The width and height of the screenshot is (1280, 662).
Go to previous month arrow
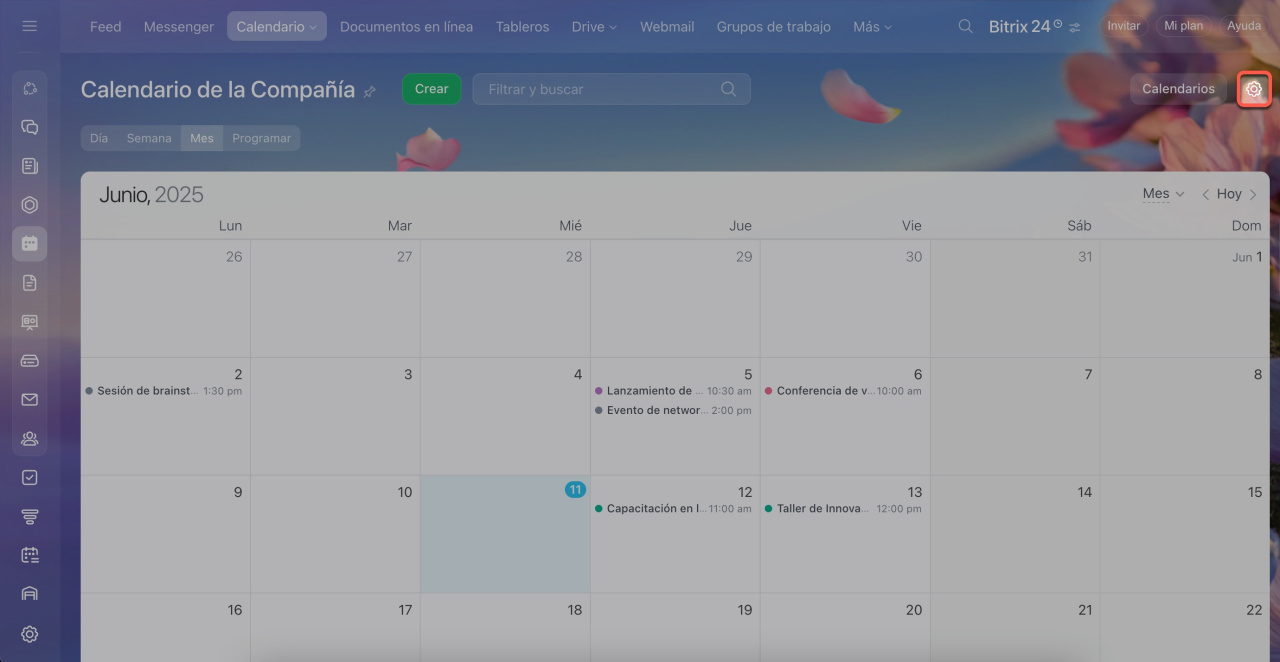coord(1205,194)
